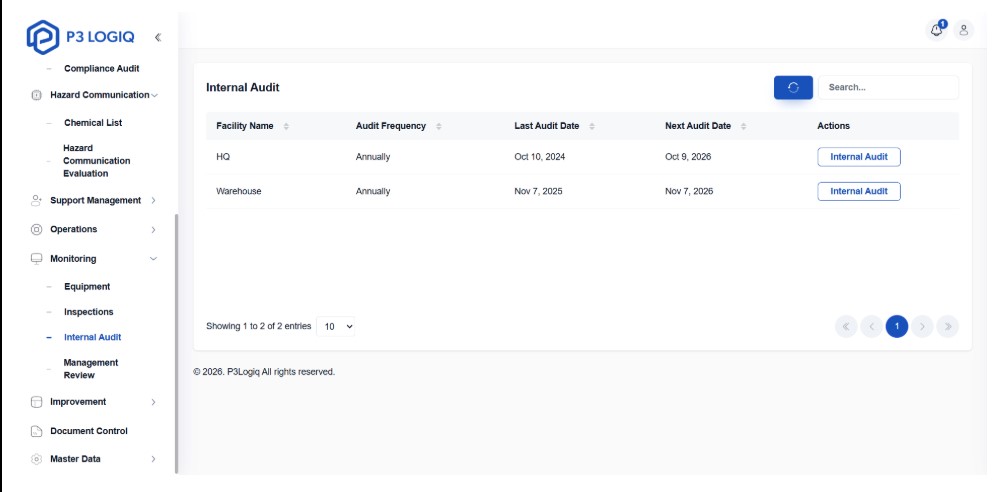The image size is (997, 492).
Task: Click the HQ facility cell
Action: [223, 157]
